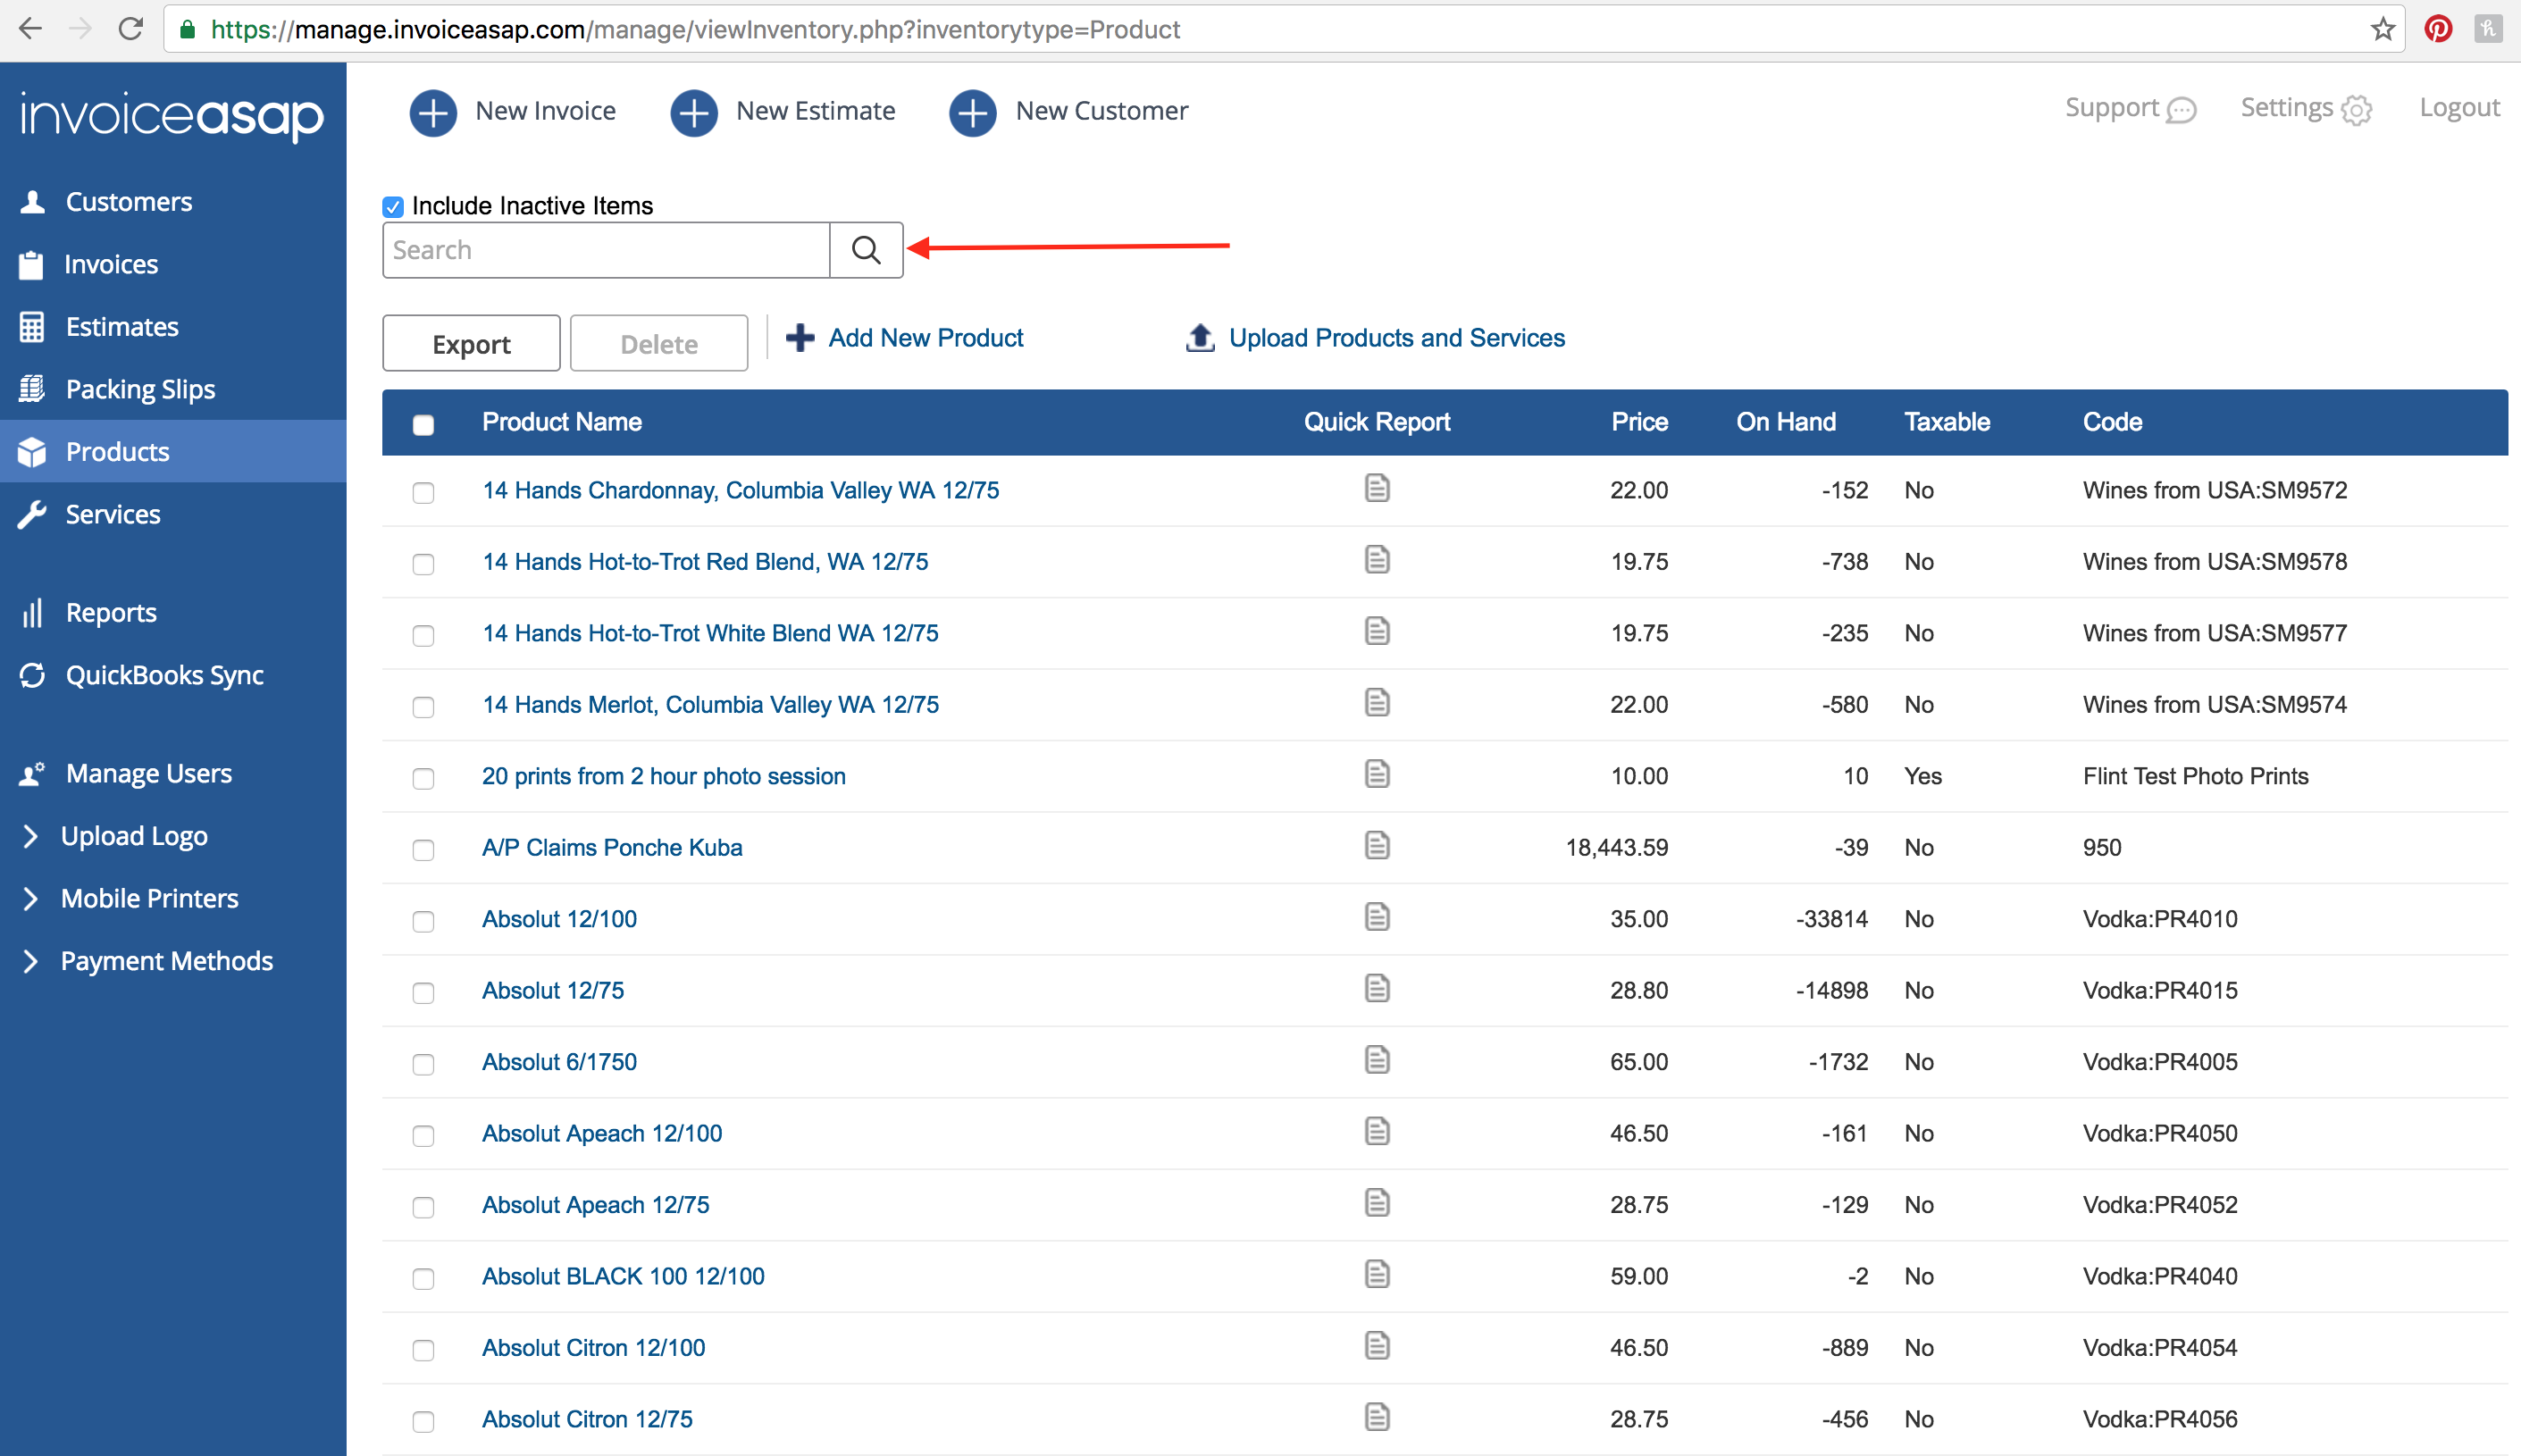Select the 20 prints row checkbox
Screen dimensions: 2521x1456
point(423,779)
